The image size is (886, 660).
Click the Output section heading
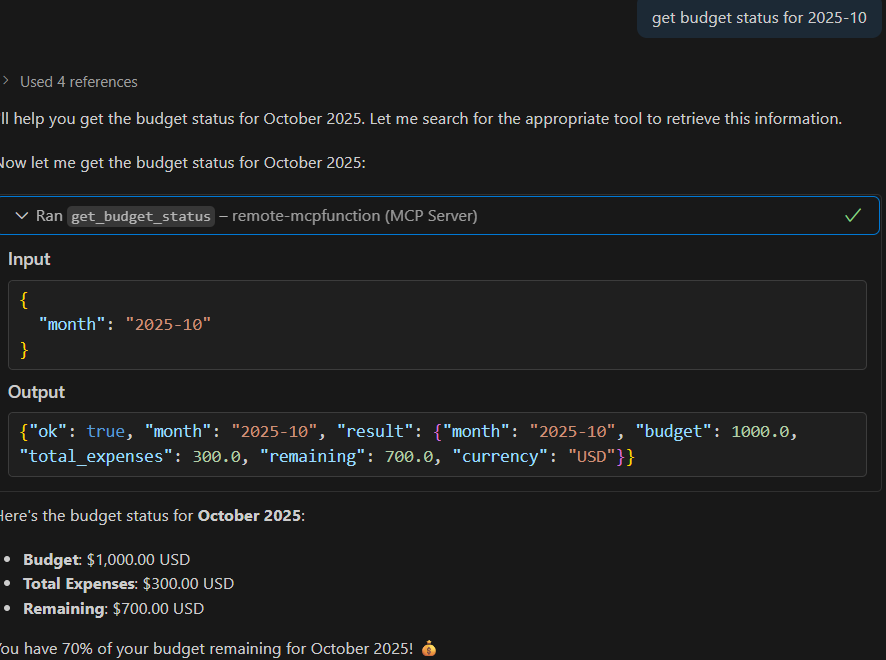(36, 392)
